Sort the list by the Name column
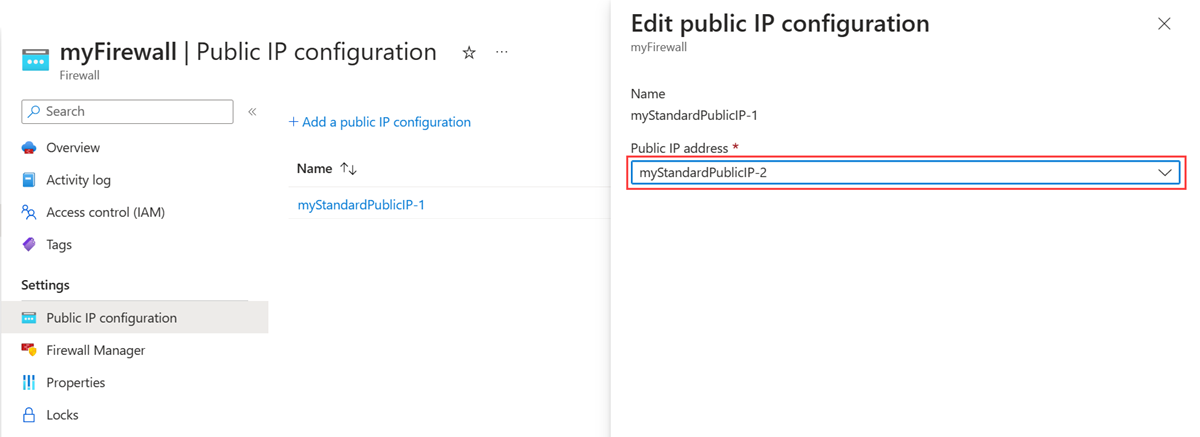The width and height of the screenshot is (1200, 437). (x=348, y=169)
